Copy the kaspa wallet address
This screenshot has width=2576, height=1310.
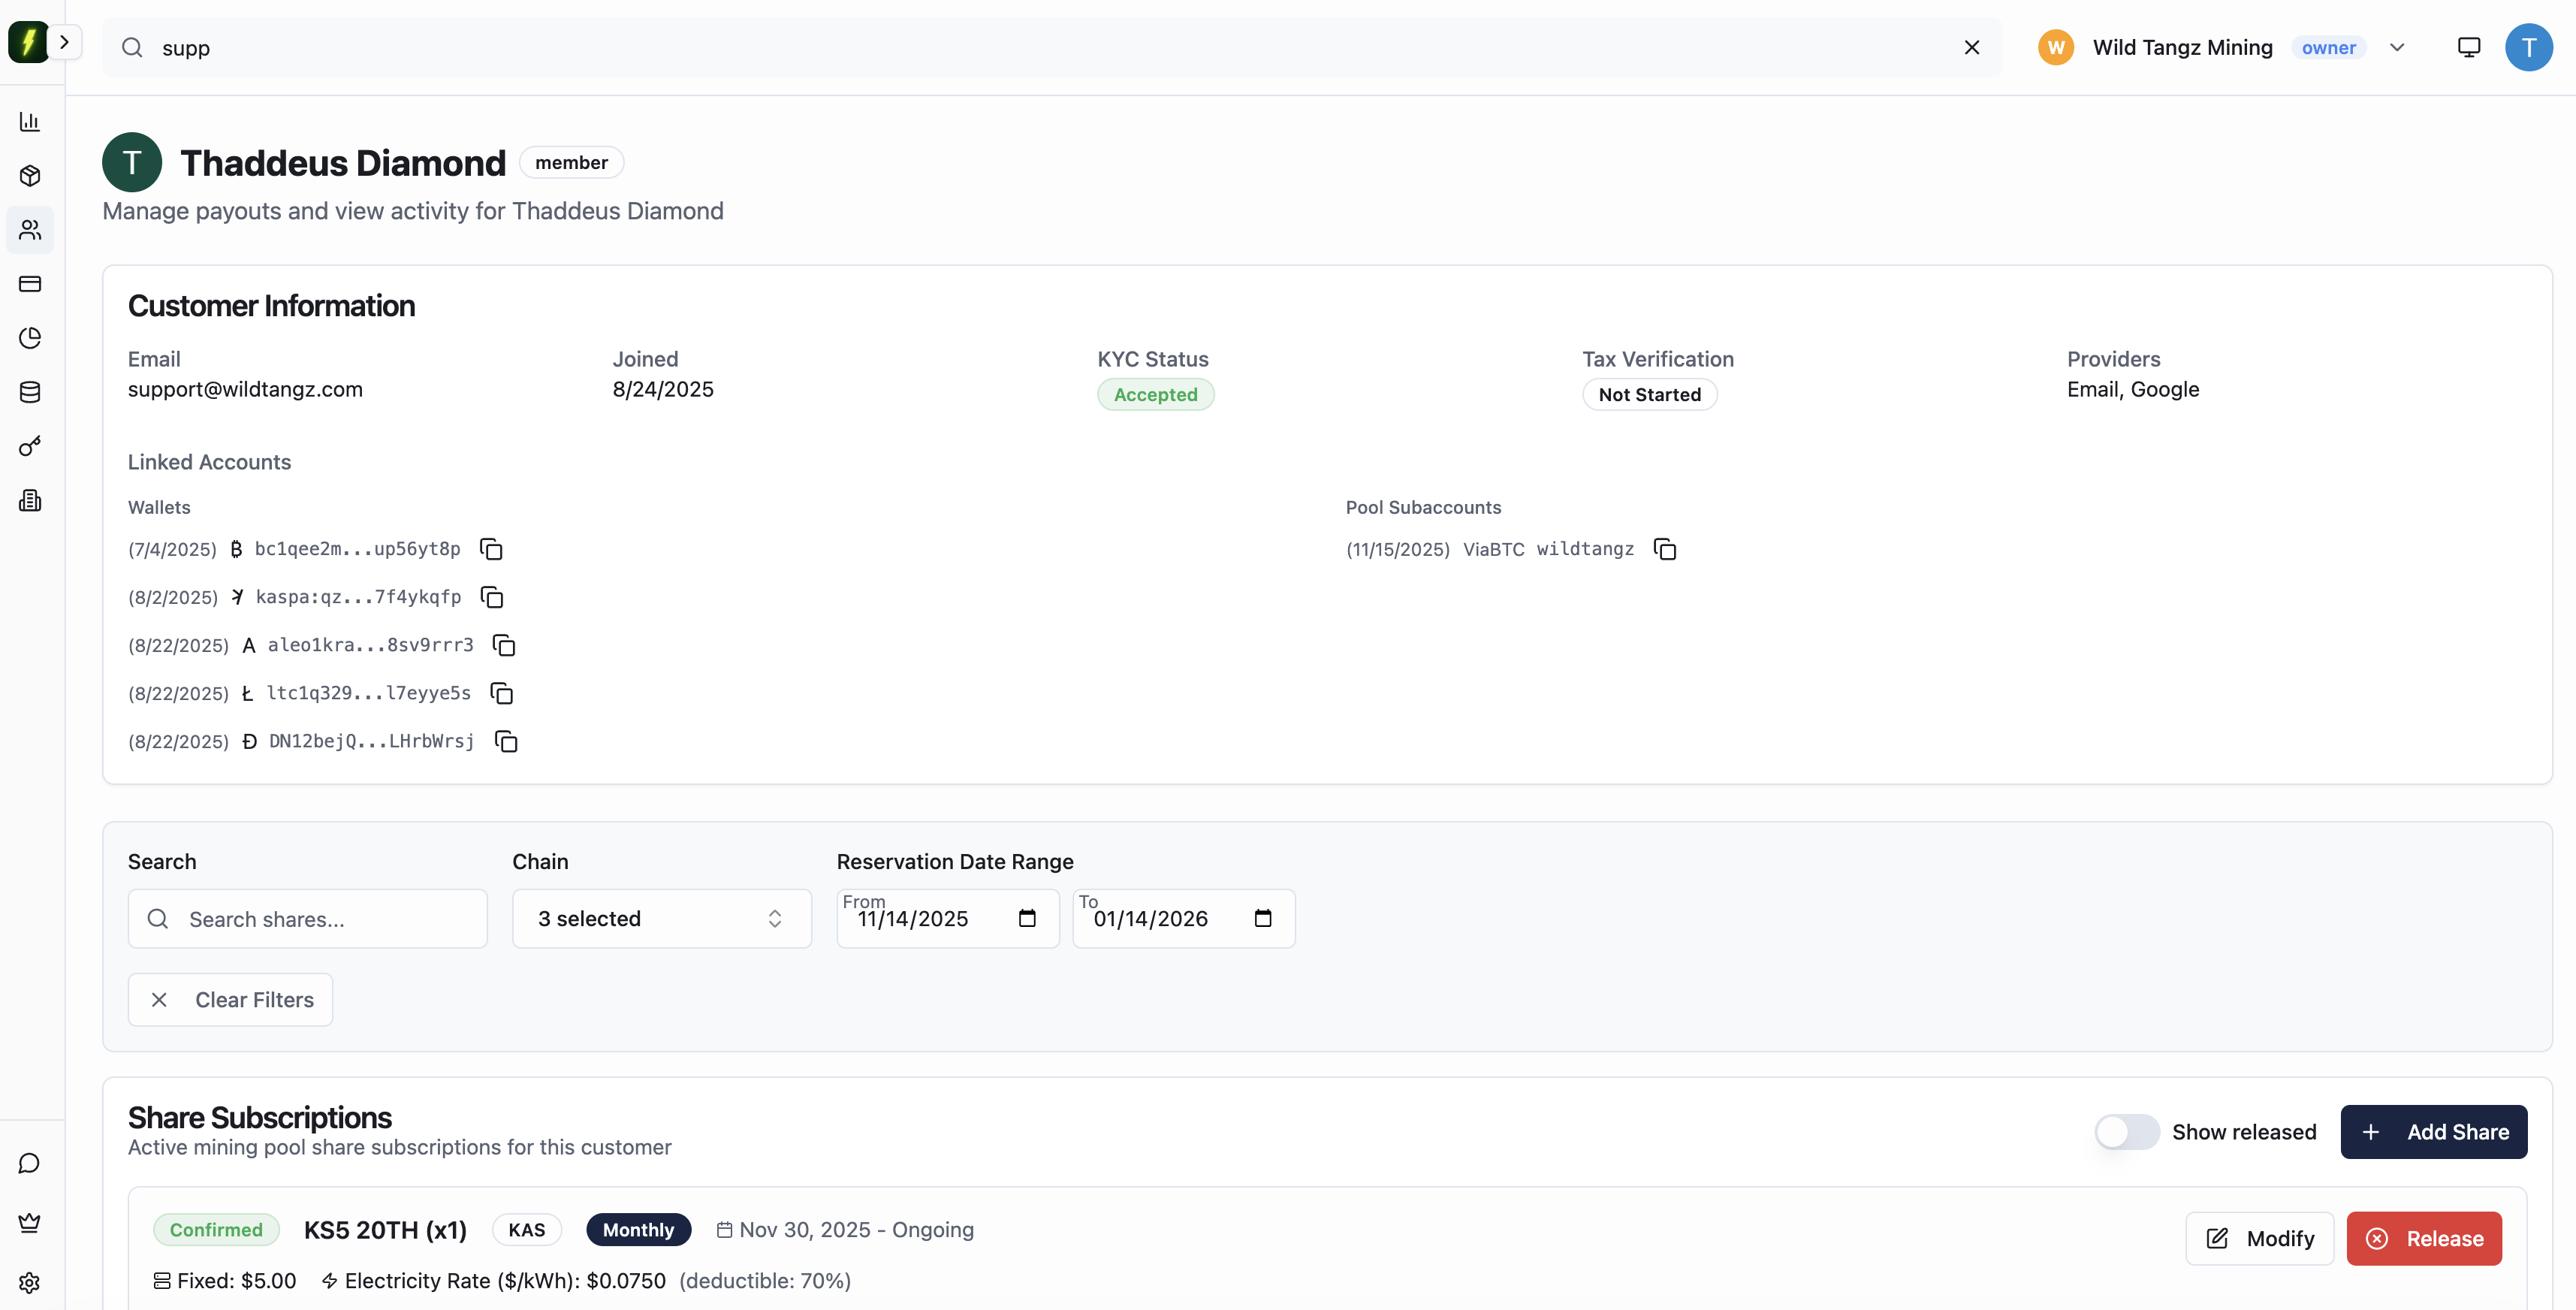point(492,597)
